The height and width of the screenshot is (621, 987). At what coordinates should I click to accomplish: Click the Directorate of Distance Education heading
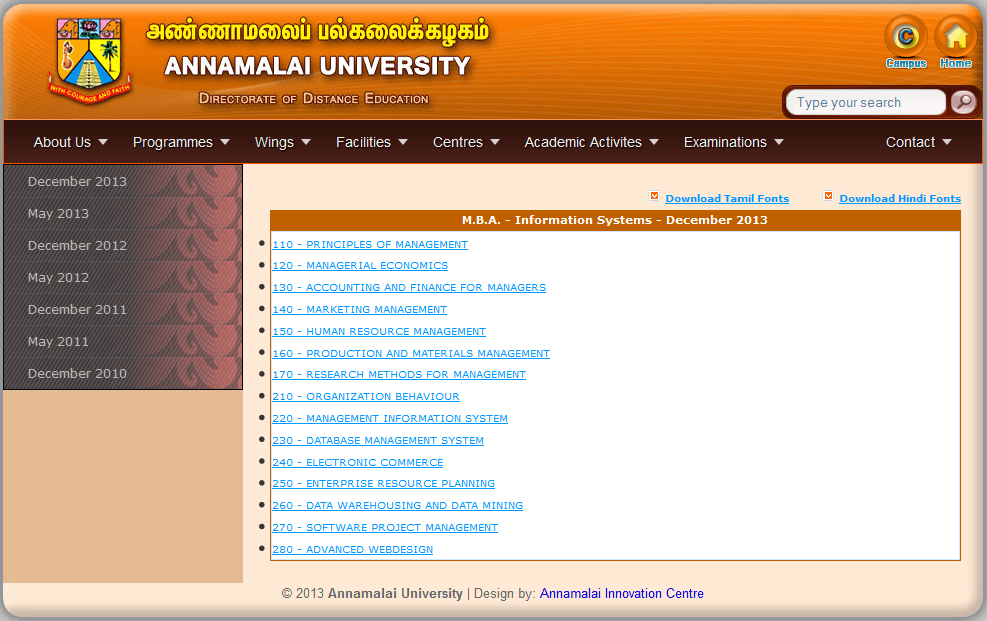point(313,99)
